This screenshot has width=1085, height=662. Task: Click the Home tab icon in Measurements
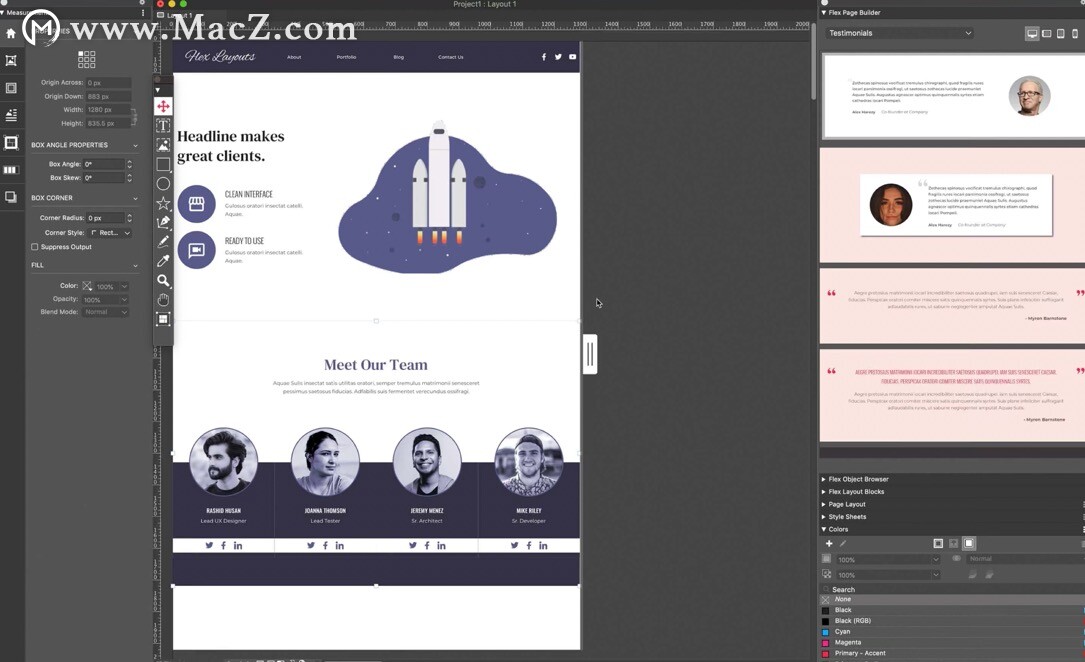(11, 33)
